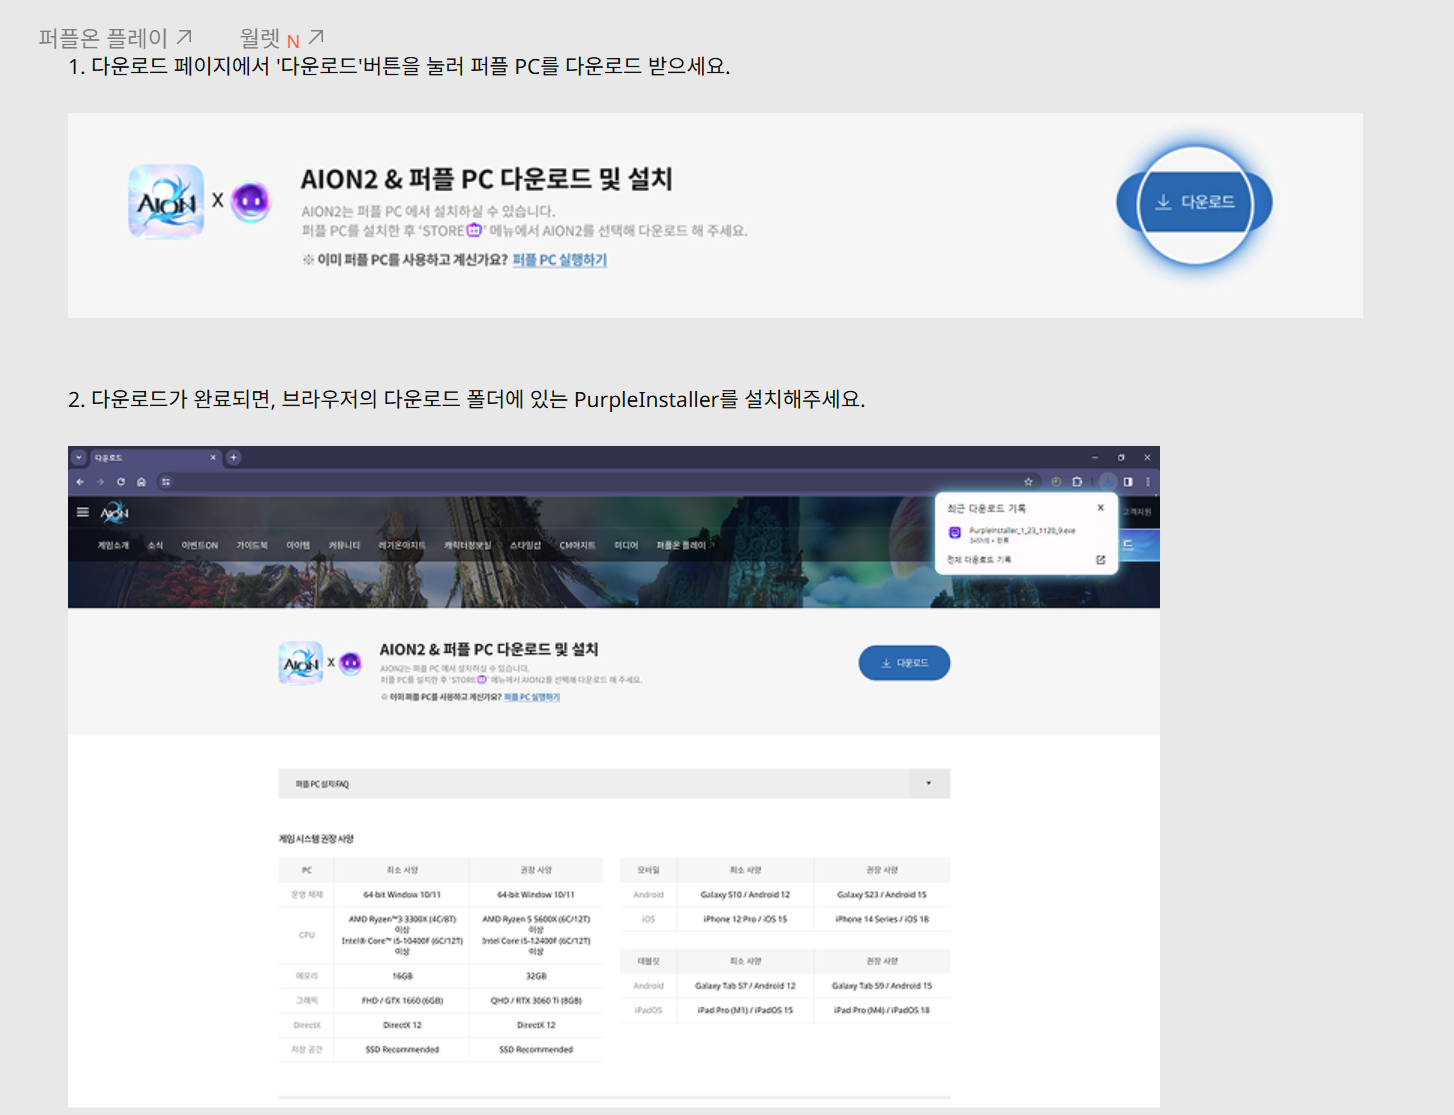Click the iPhone 12 Pro / iOS 15 cell
This screenshot has height=1115, width=1454.
(745, 919)
